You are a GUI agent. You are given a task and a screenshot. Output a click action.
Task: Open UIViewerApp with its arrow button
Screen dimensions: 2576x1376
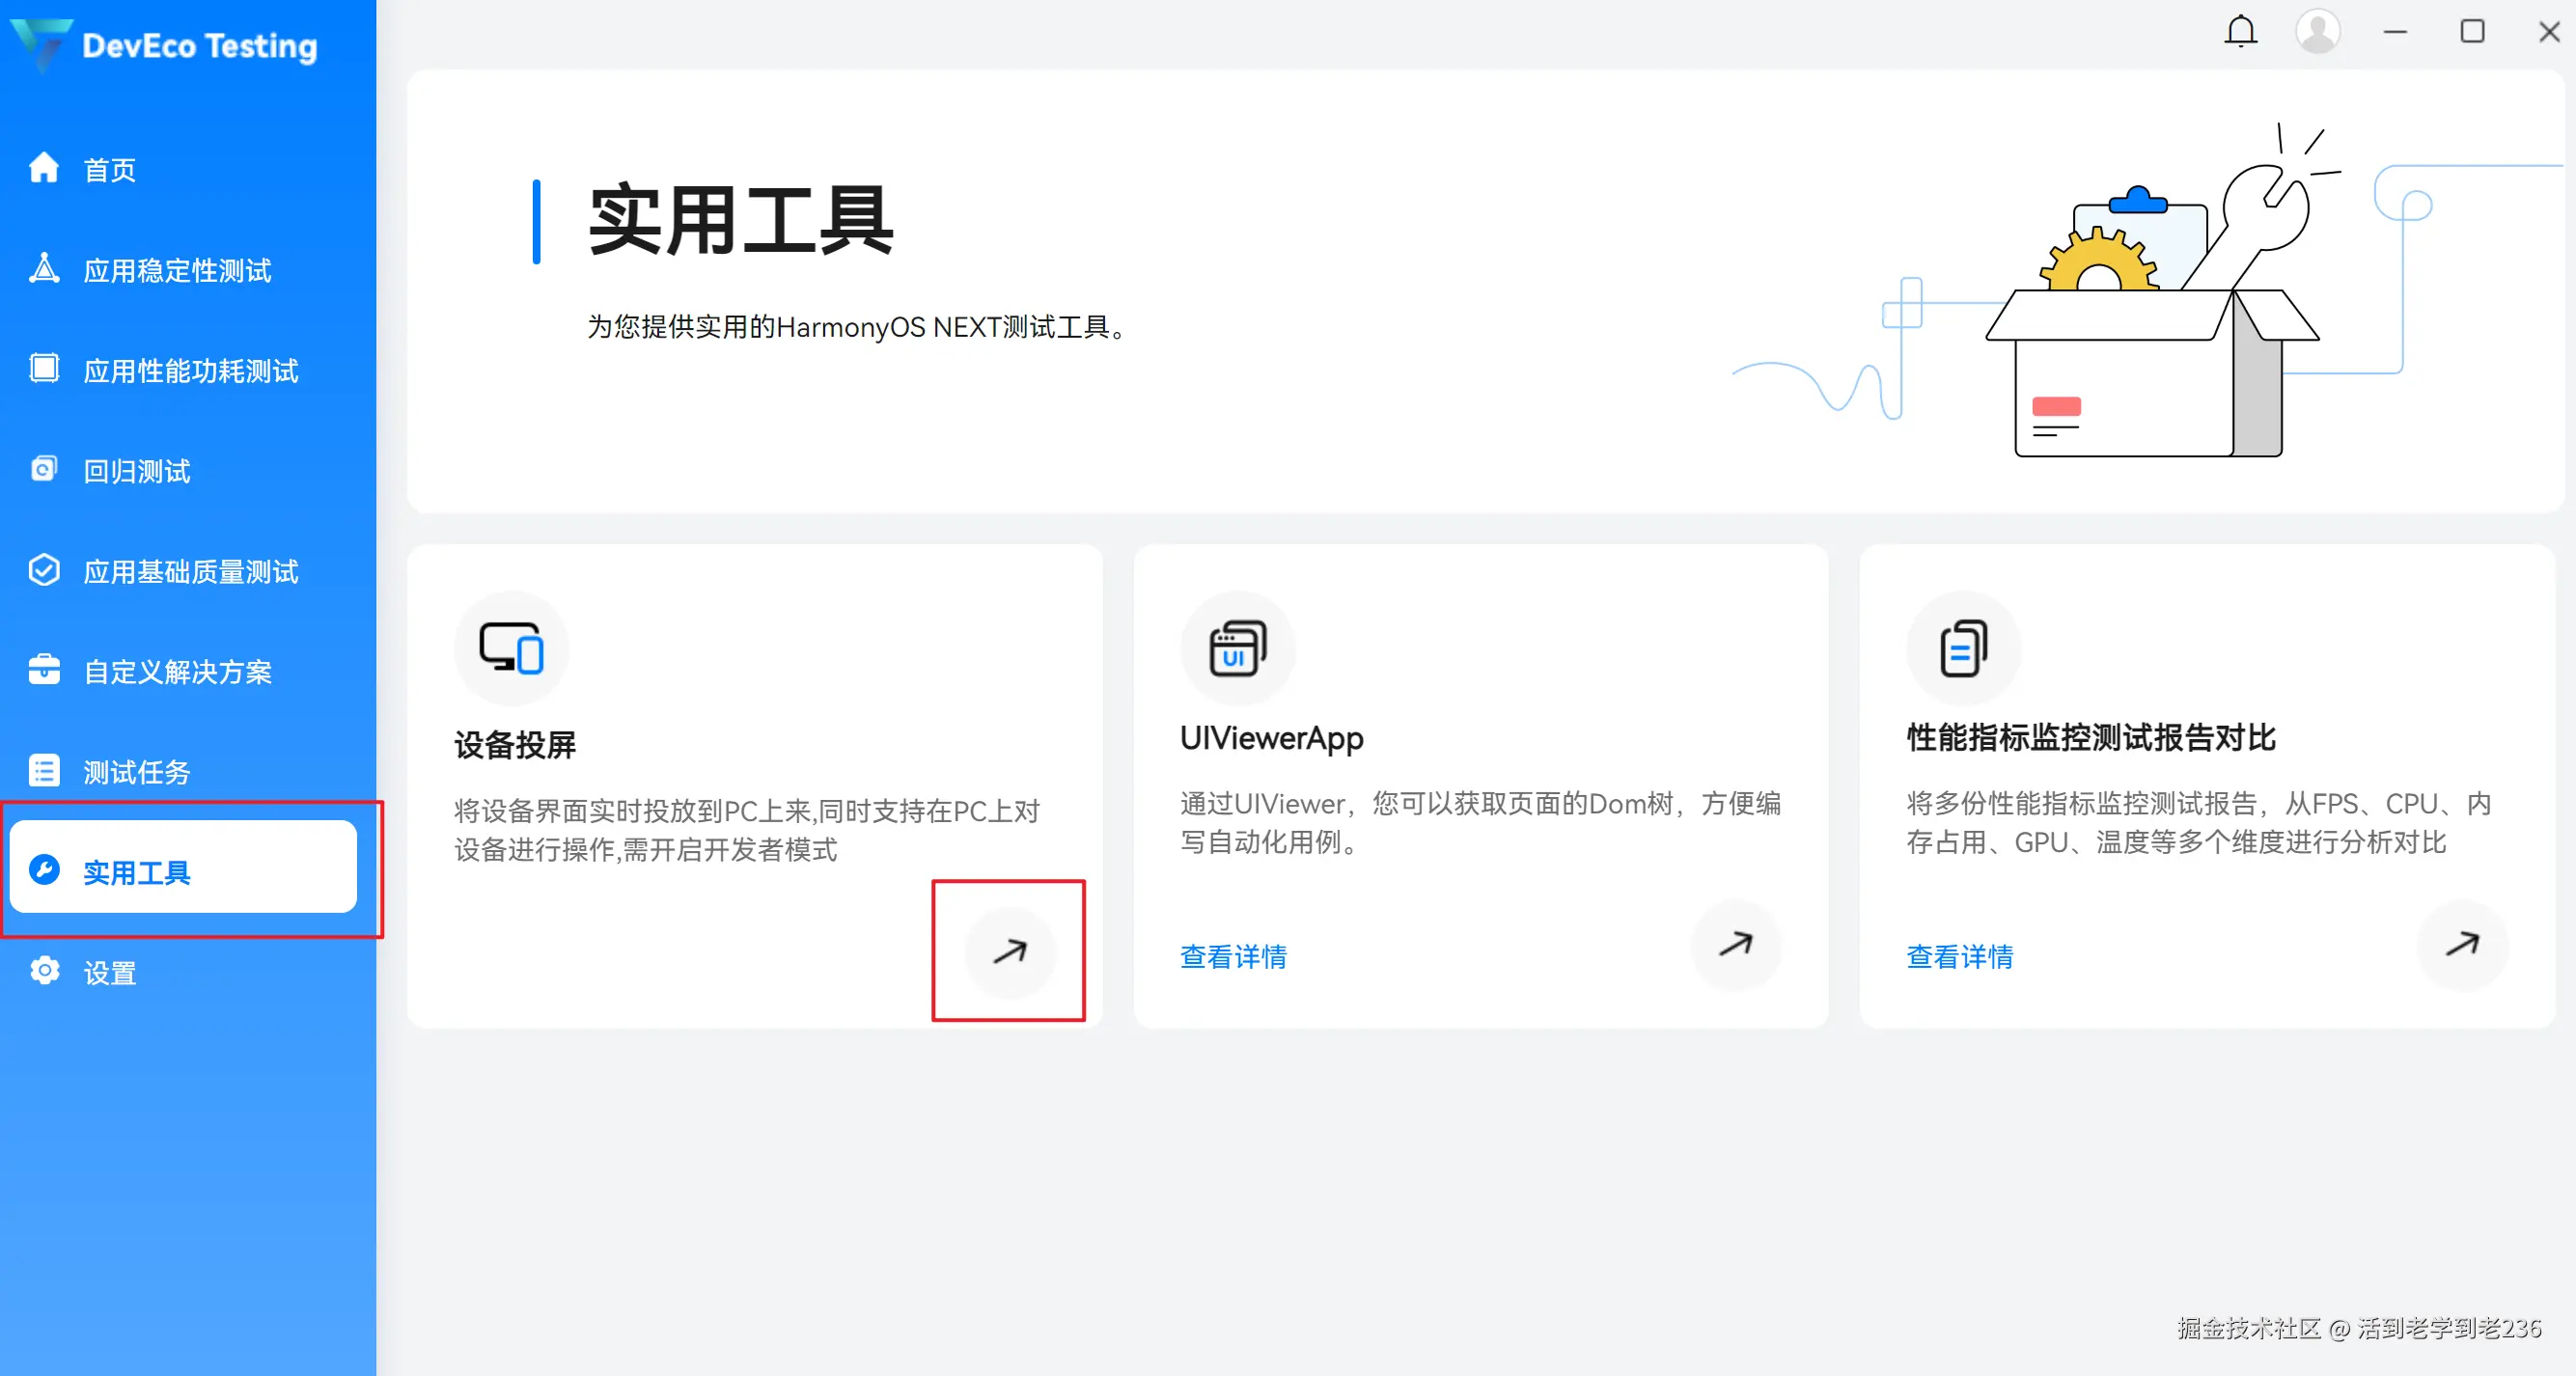click(1736, 944)
